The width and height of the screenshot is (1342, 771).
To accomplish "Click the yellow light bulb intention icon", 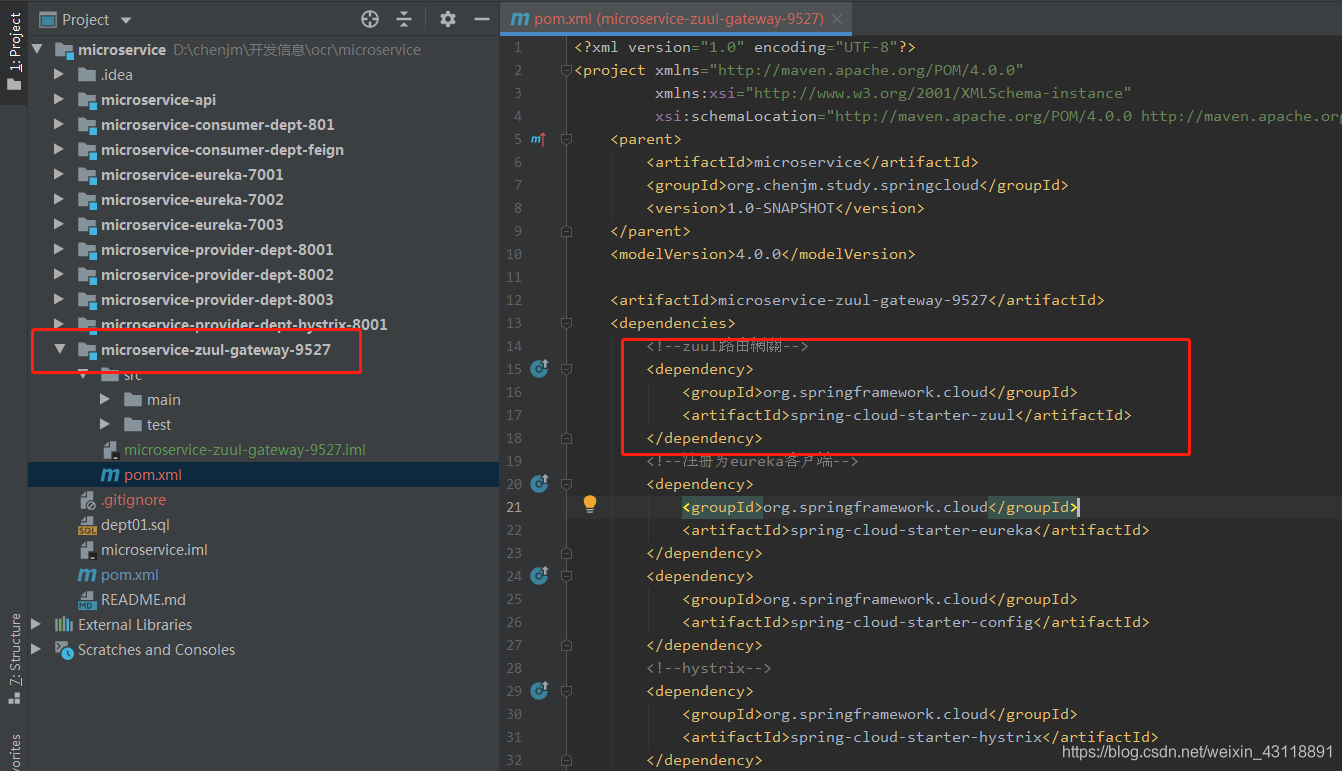I will pos(590,505).
